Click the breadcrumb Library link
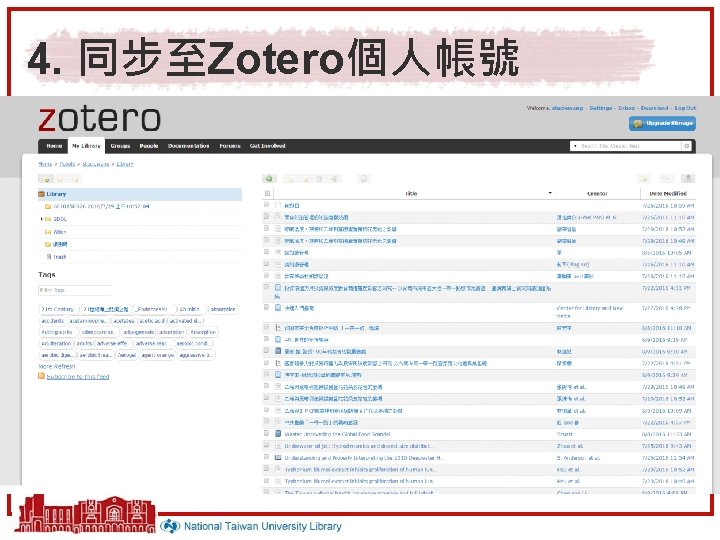 tap(124, 164)
